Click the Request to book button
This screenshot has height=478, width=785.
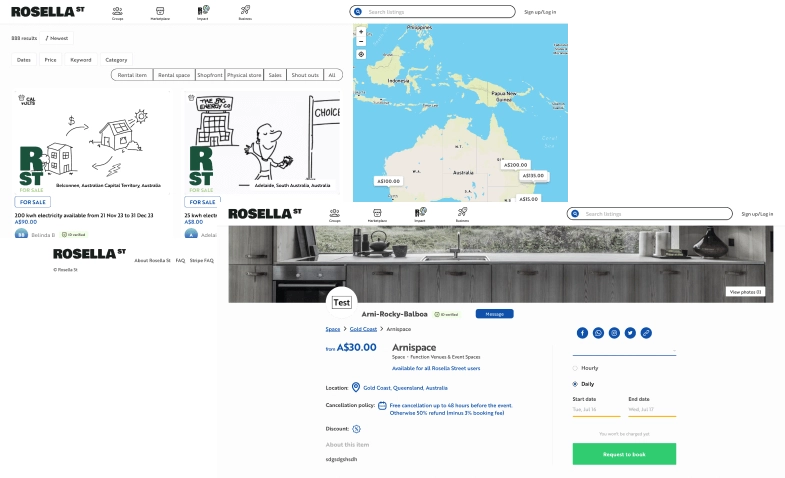[x=624, y=454]
